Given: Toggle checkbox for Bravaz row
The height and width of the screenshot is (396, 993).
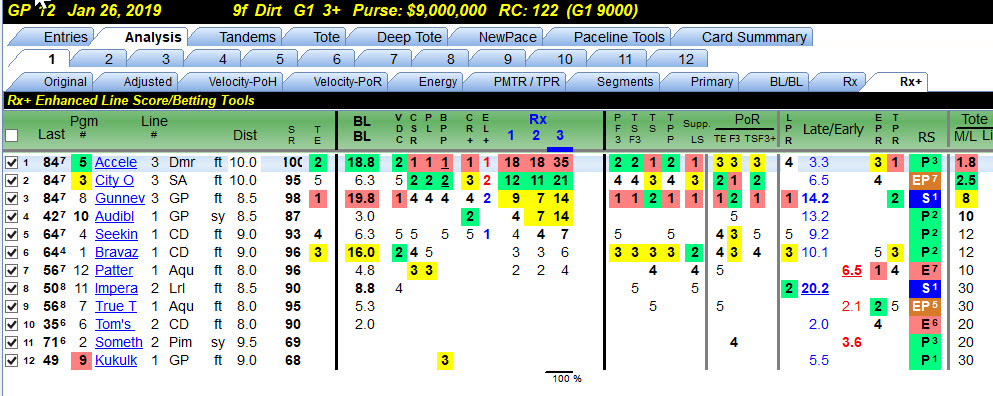Looking at the screenshot, I should (11, 253).
